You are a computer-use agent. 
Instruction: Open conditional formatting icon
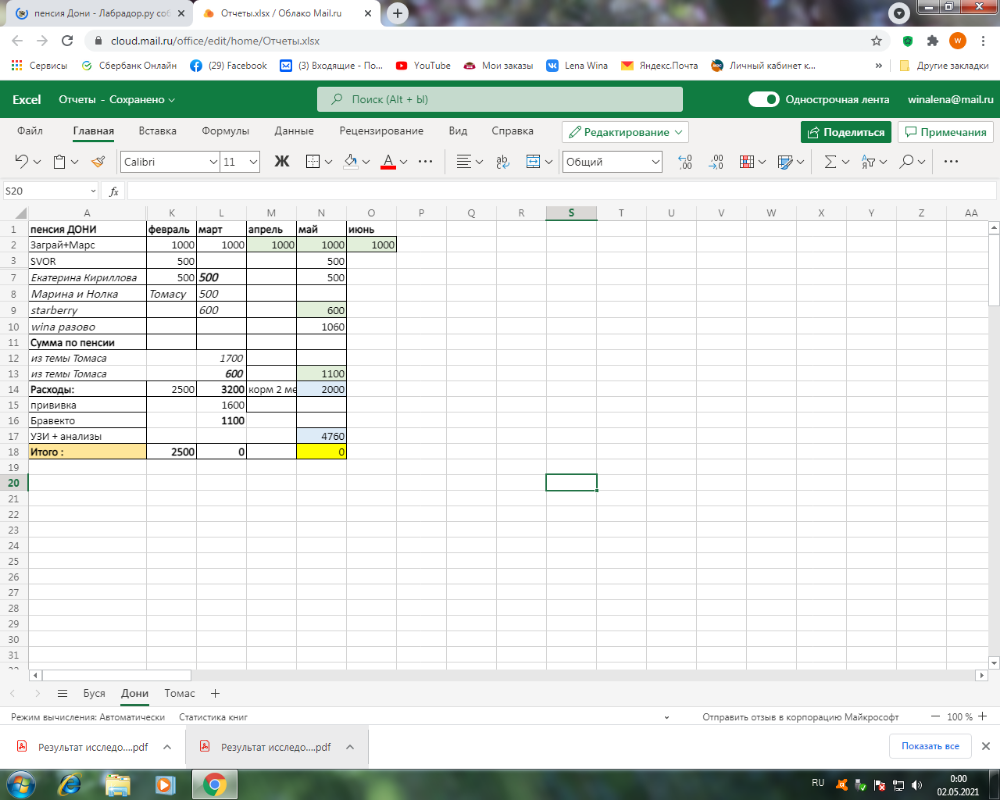(751, 161)
